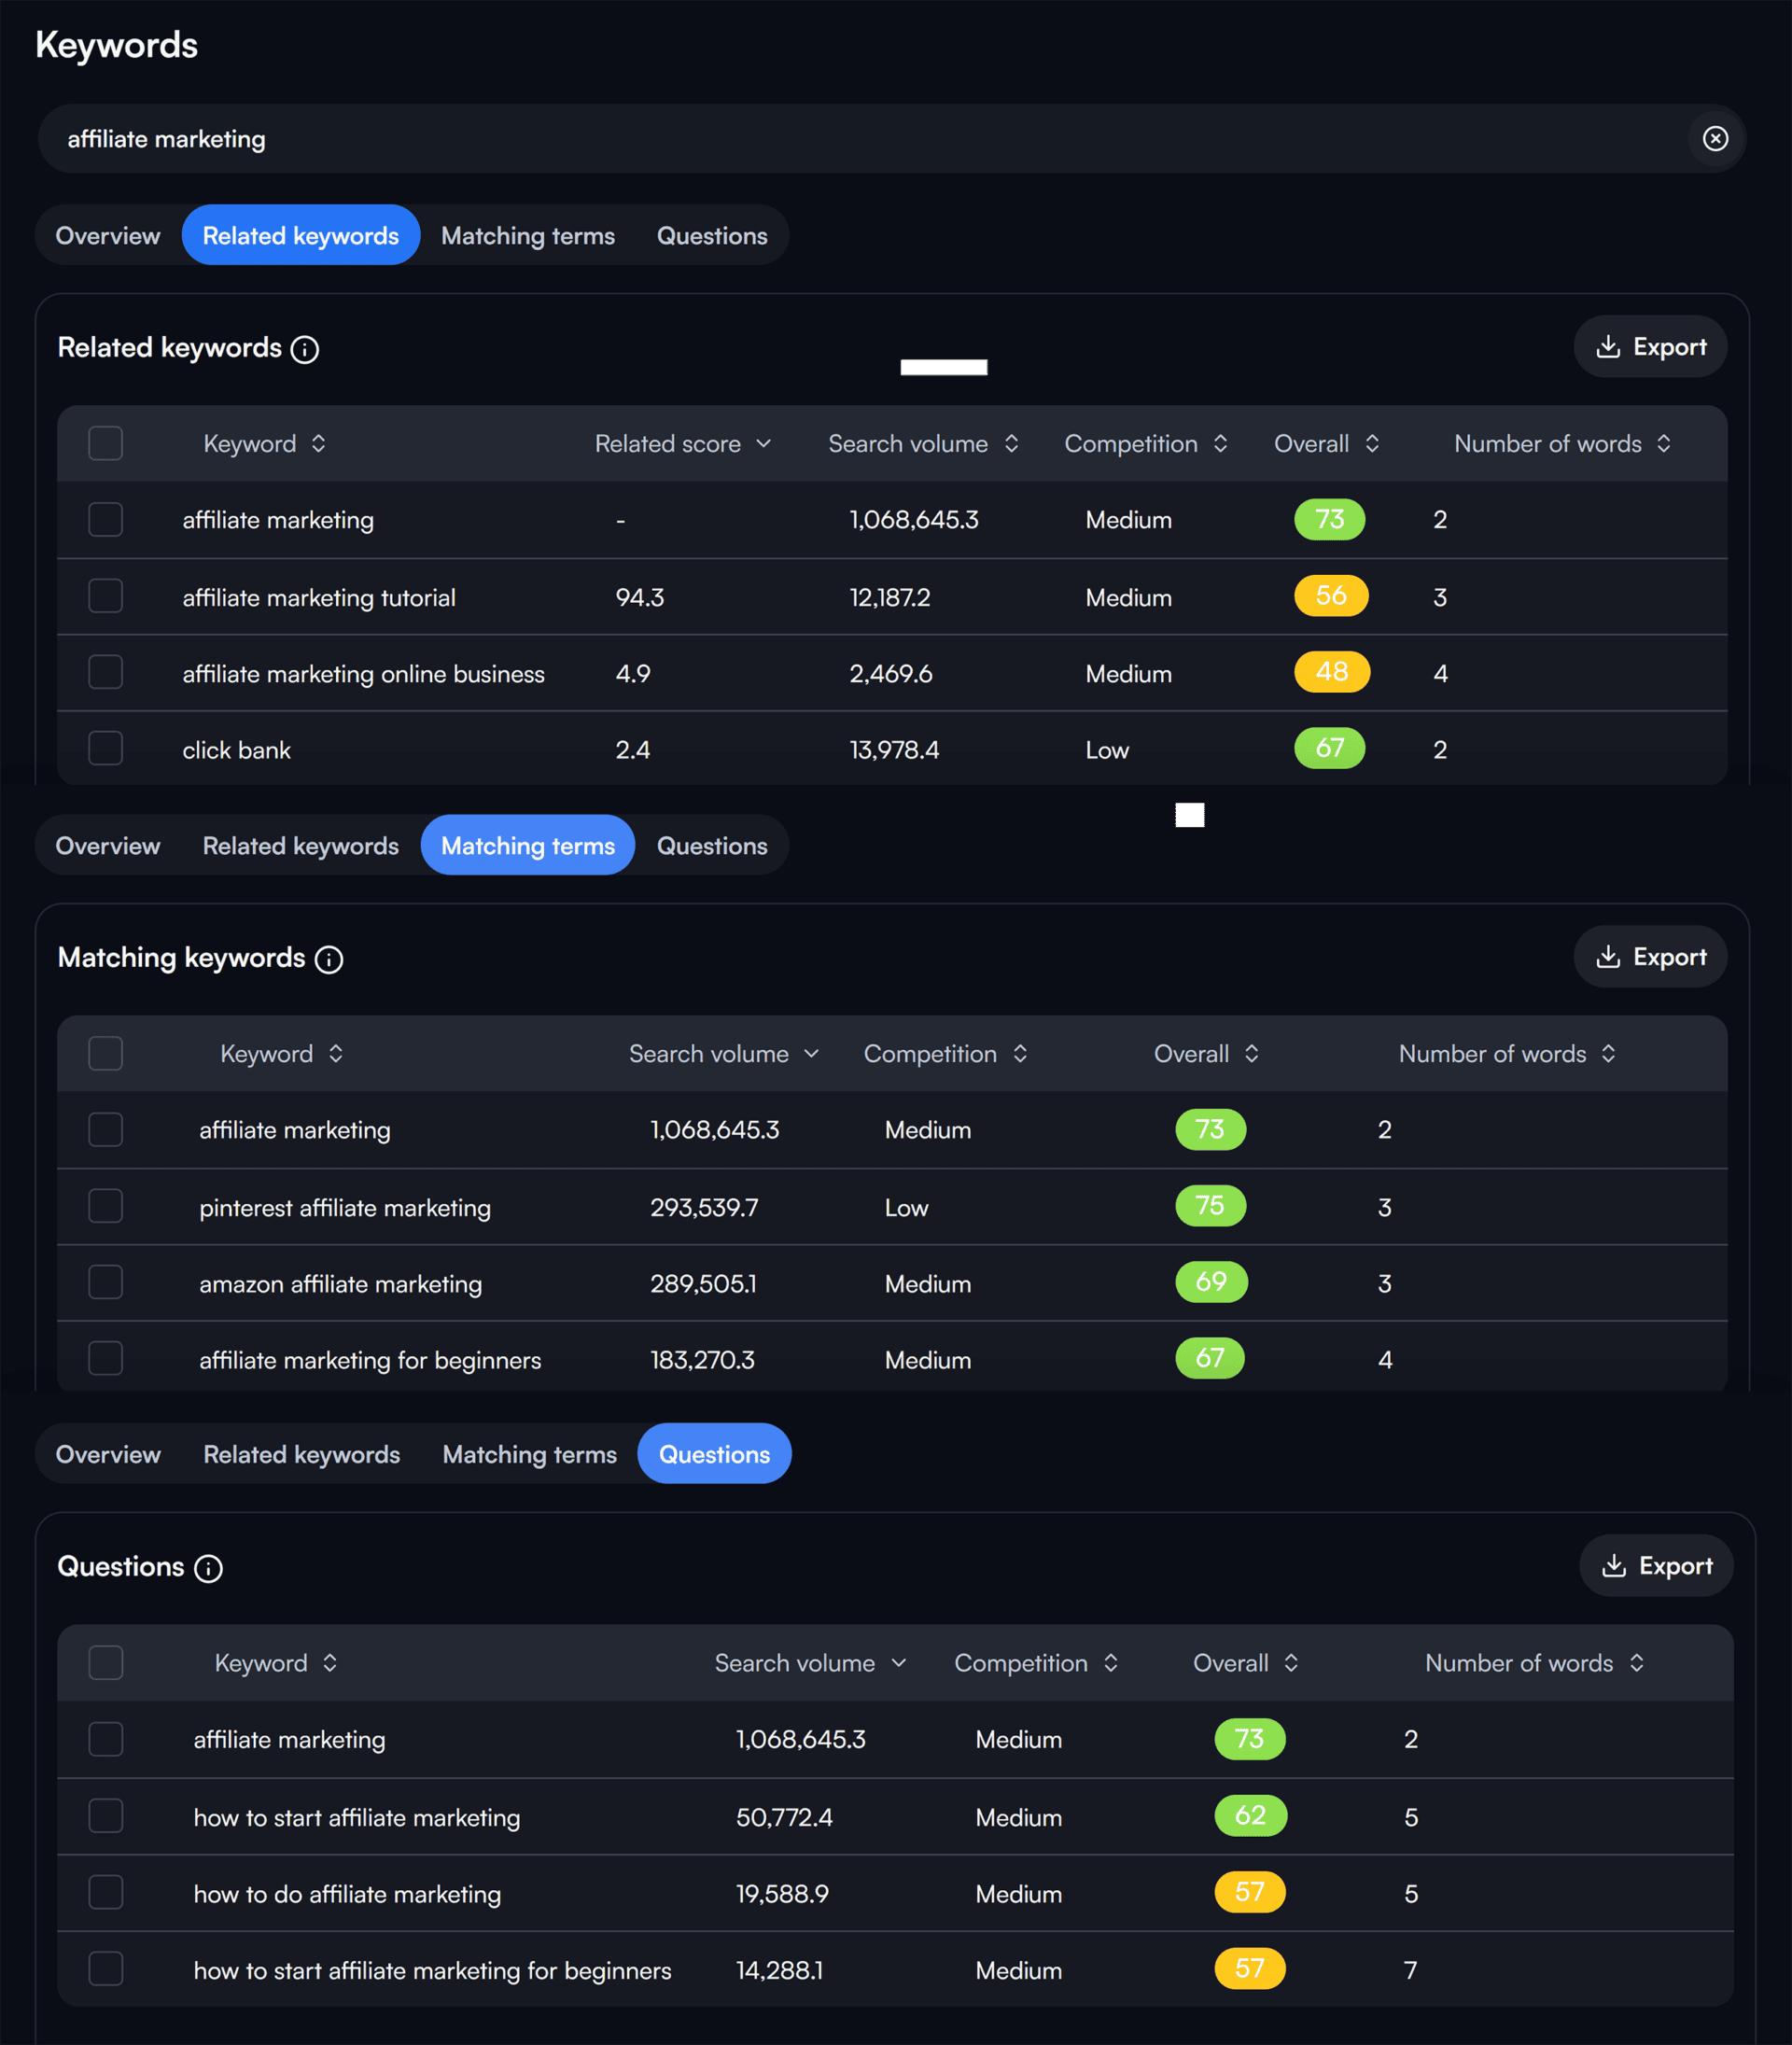
Task: Toggle Related score descending sort chevron
Action: 763,443
